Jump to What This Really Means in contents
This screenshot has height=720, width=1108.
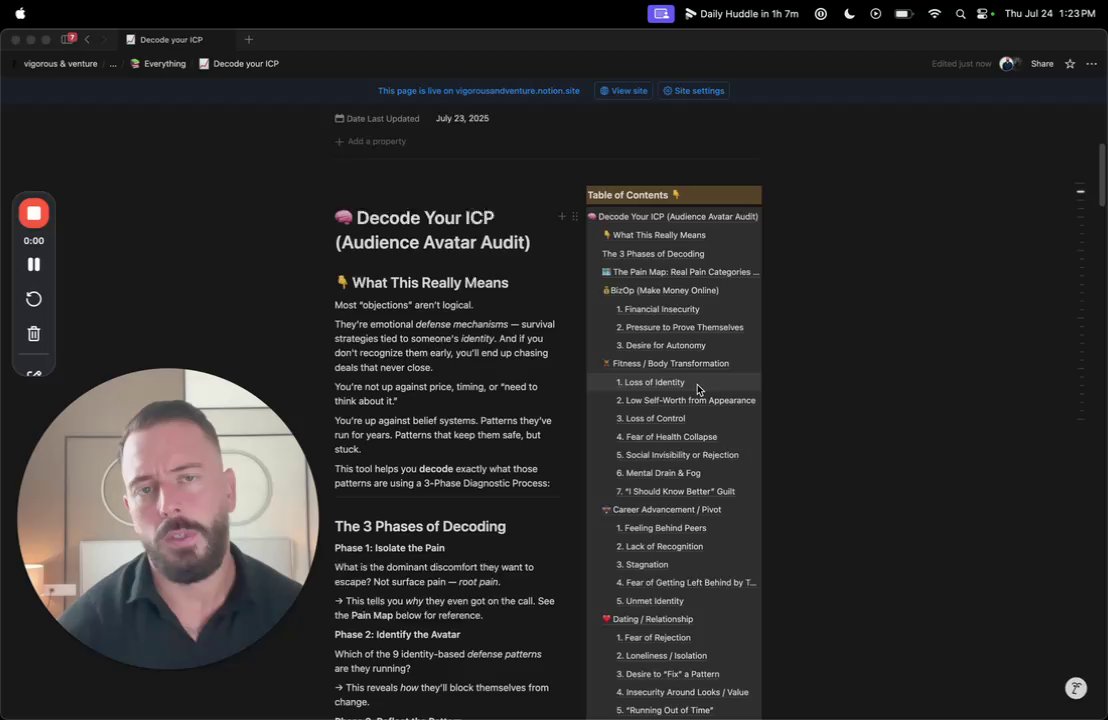[x=659, y=235]
